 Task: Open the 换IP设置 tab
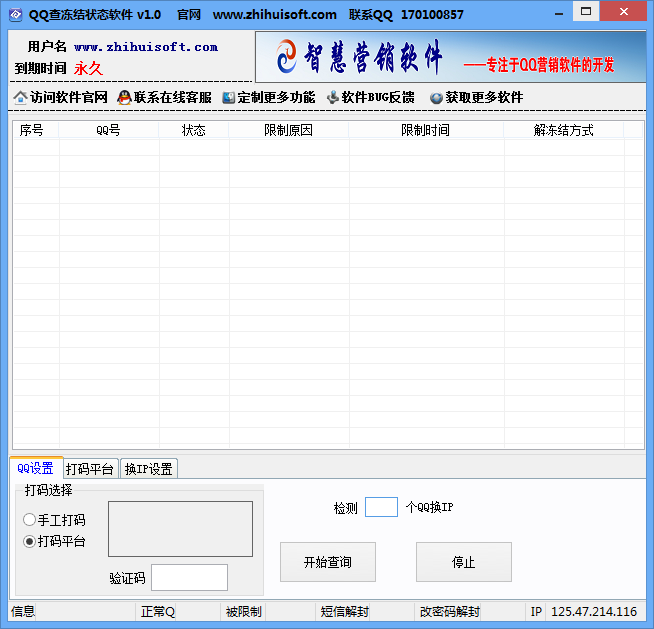coord(148,469)
